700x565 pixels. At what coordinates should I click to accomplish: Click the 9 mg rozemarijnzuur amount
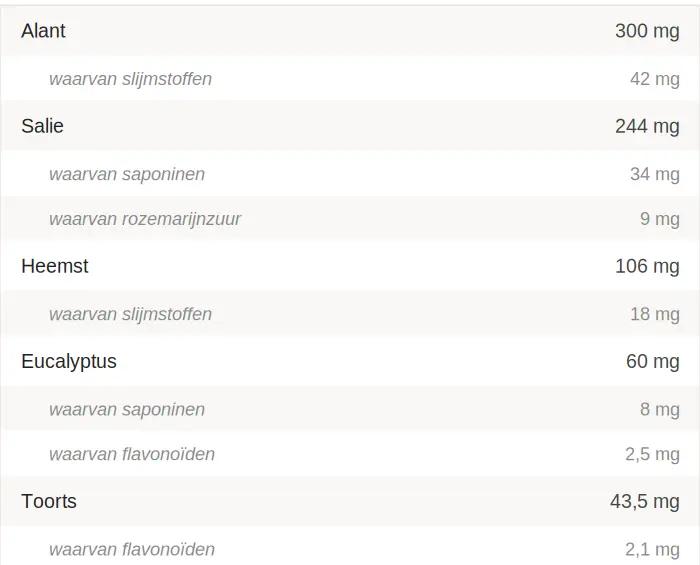tap(659, 219)
